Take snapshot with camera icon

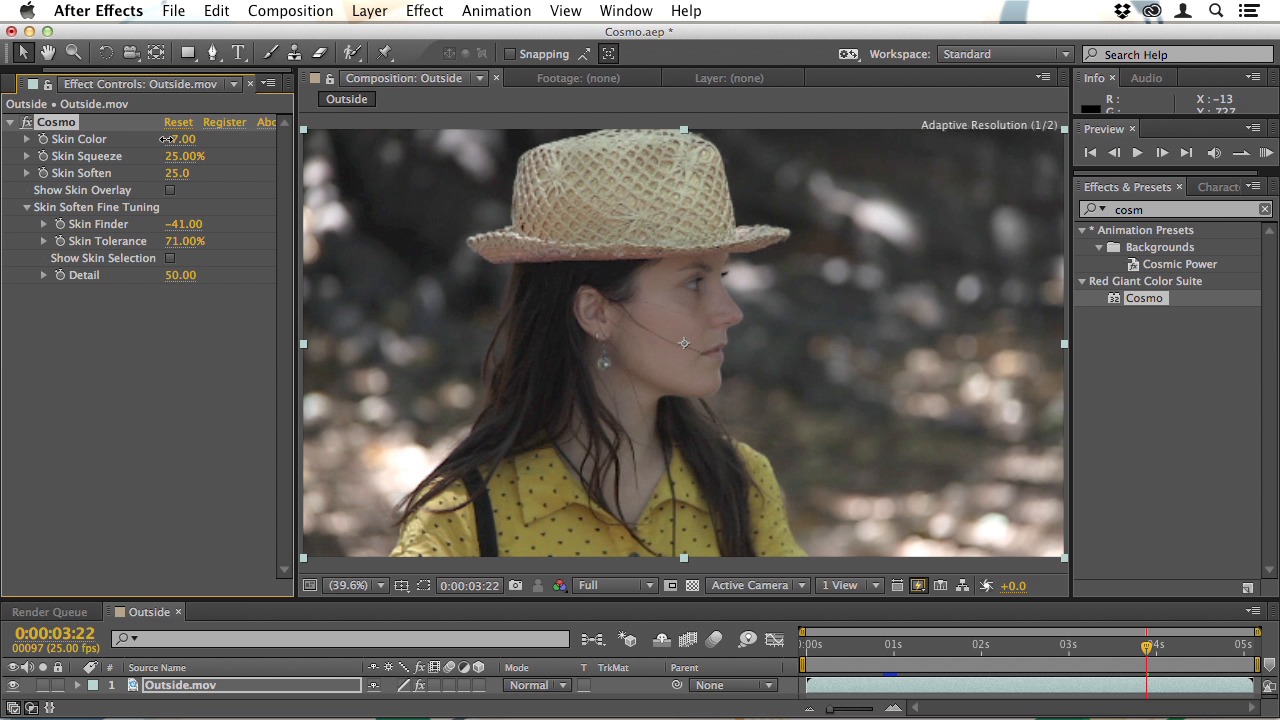(515, 586)
